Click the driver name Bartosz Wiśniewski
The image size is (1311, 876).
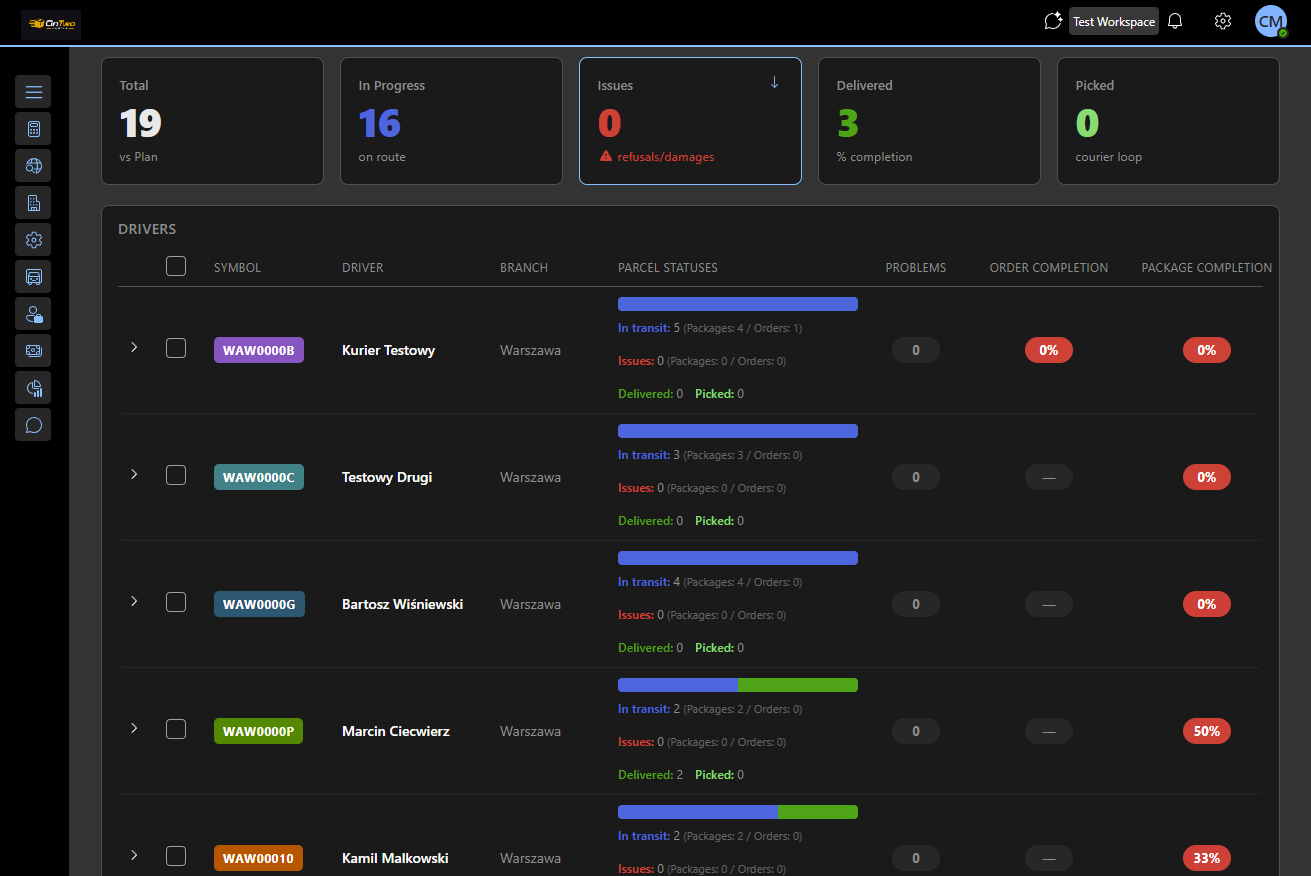point(402,604)
